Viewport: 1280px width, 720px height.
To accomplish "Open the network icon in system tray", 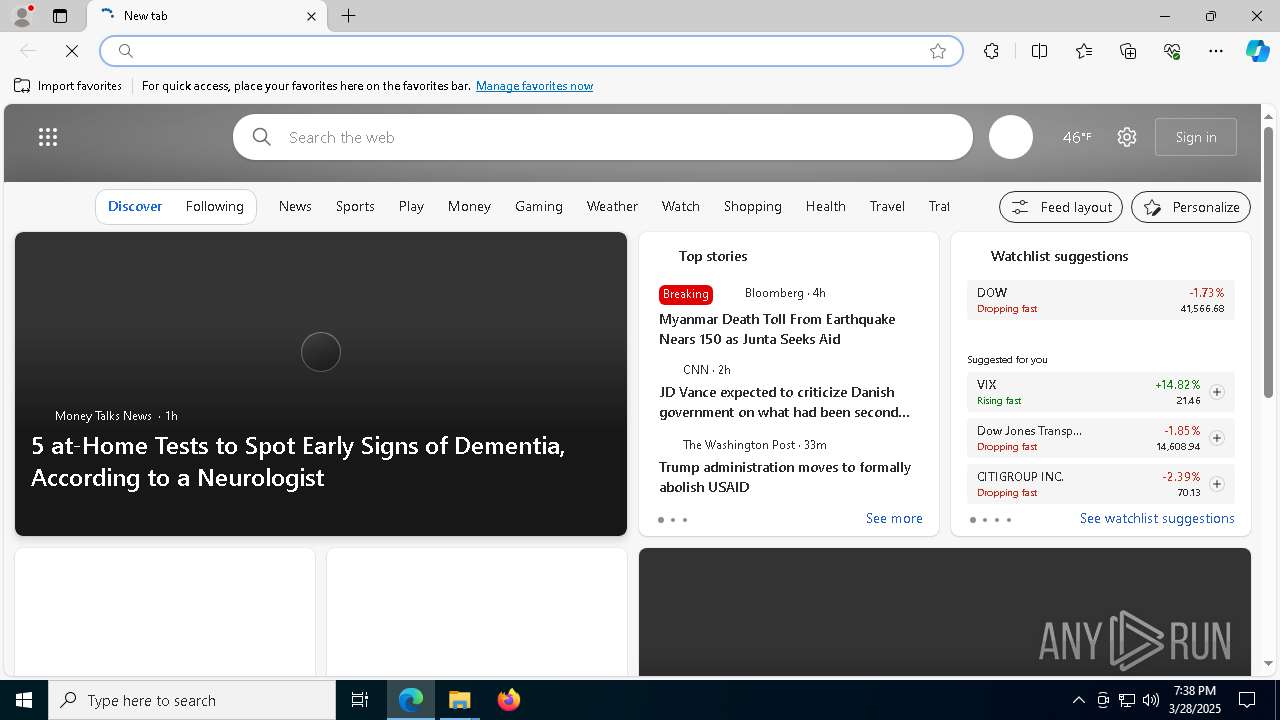I will click(1126, 700).
